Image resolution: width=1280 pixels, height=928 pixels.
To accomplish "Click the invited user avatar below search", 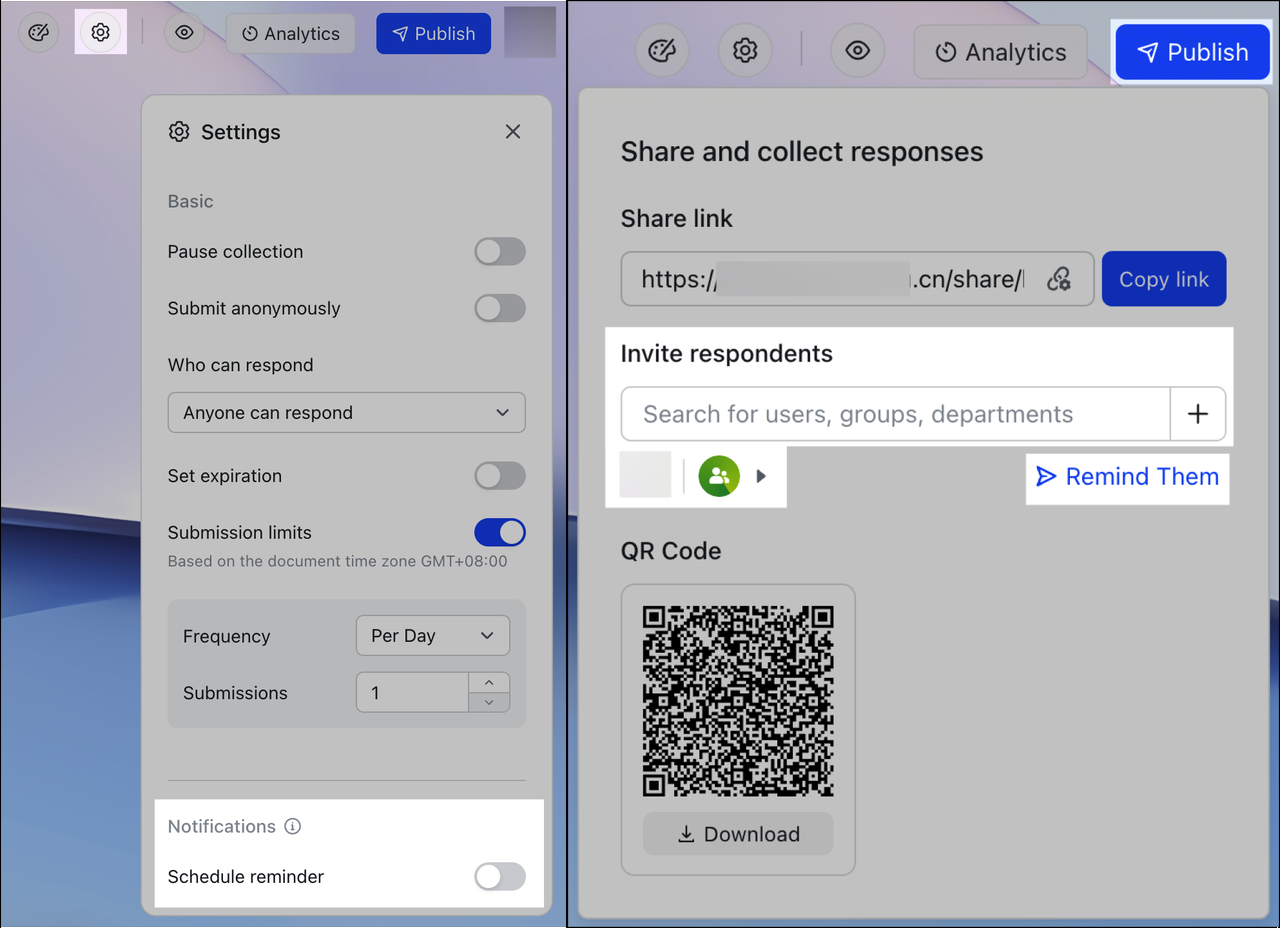I will pos(645,475).
